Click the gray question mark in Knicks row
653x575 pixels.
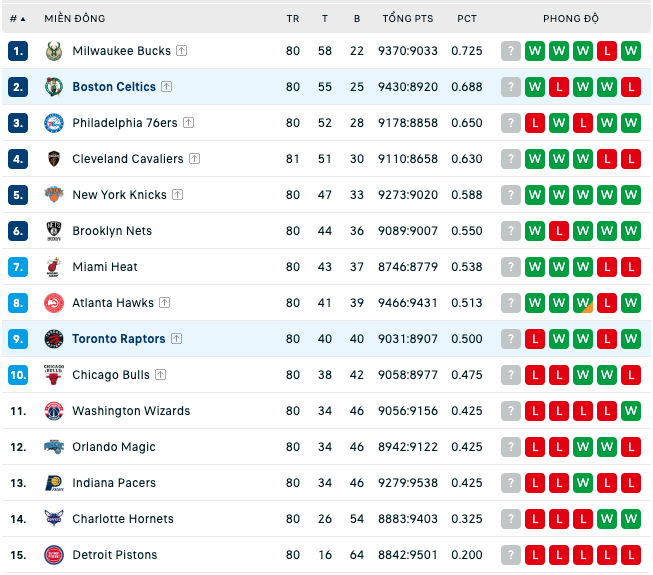click(511, 195)
